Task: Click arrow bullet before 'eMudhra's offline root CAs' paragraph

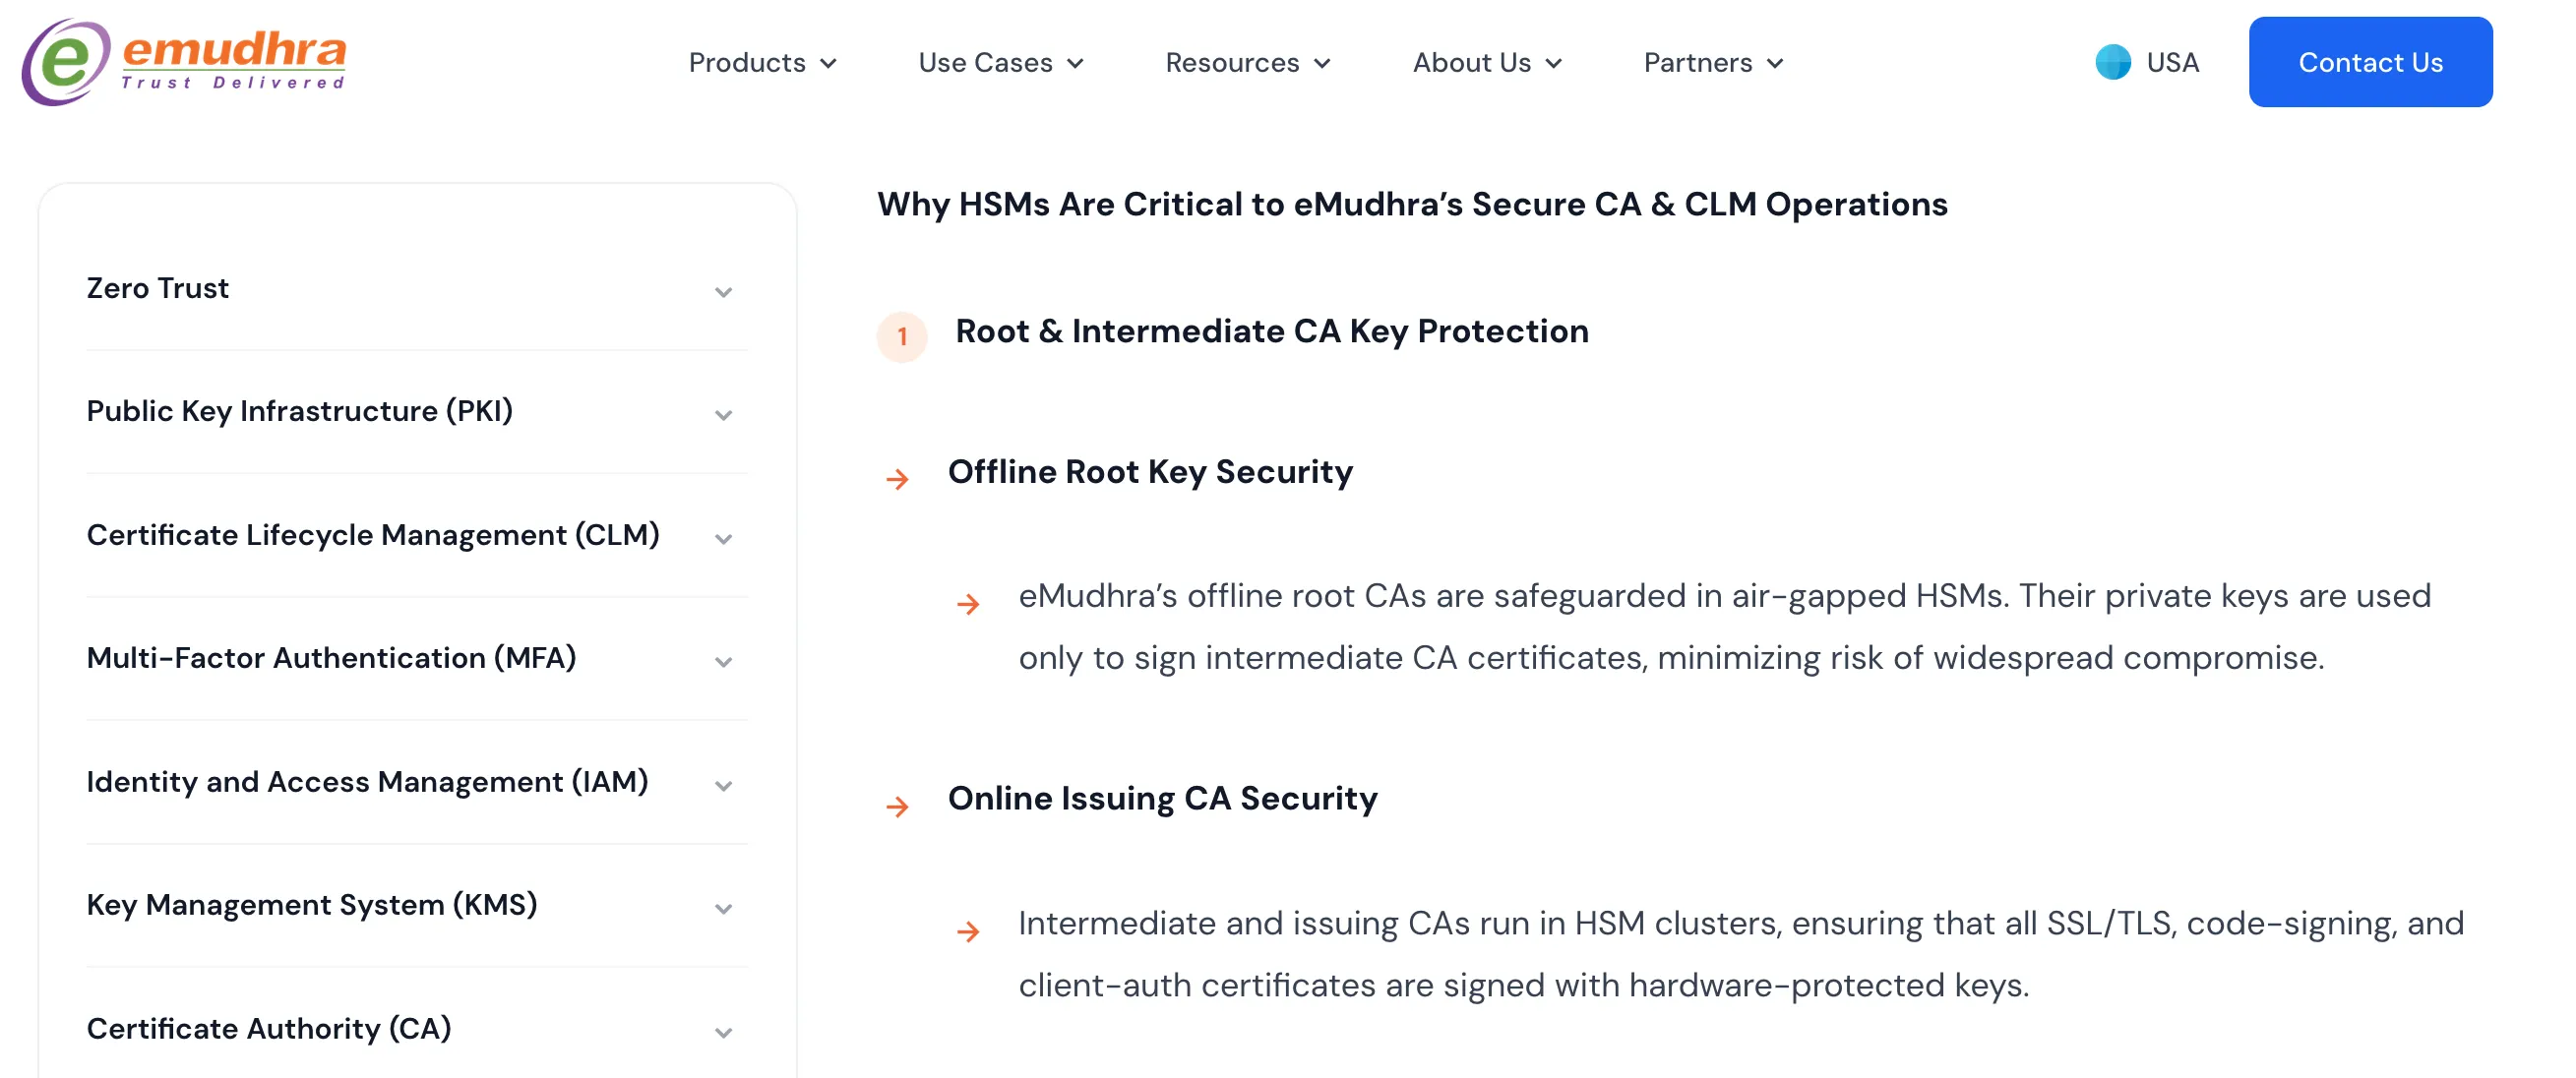Action: pyautogui.click(x=967, y=604)
